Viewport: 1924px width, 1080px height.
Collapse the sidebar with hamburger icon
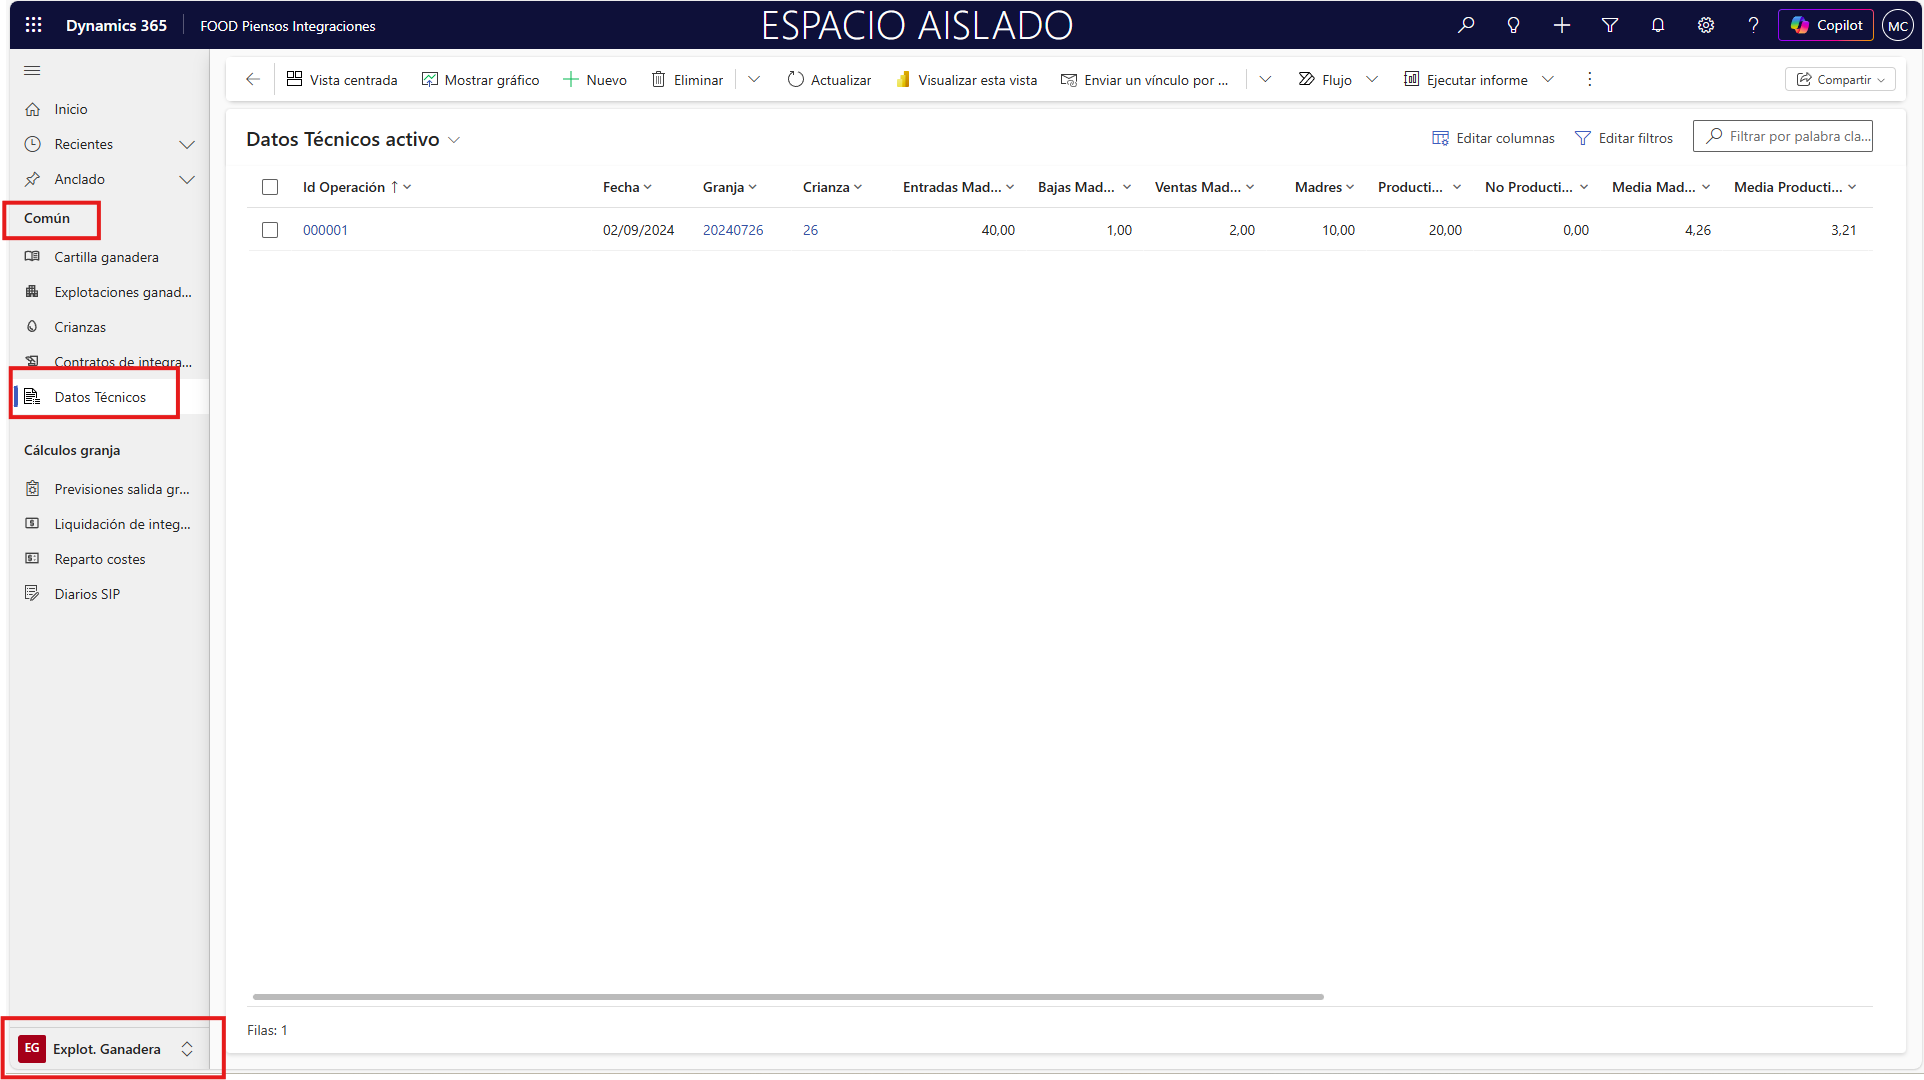[32, 71]
